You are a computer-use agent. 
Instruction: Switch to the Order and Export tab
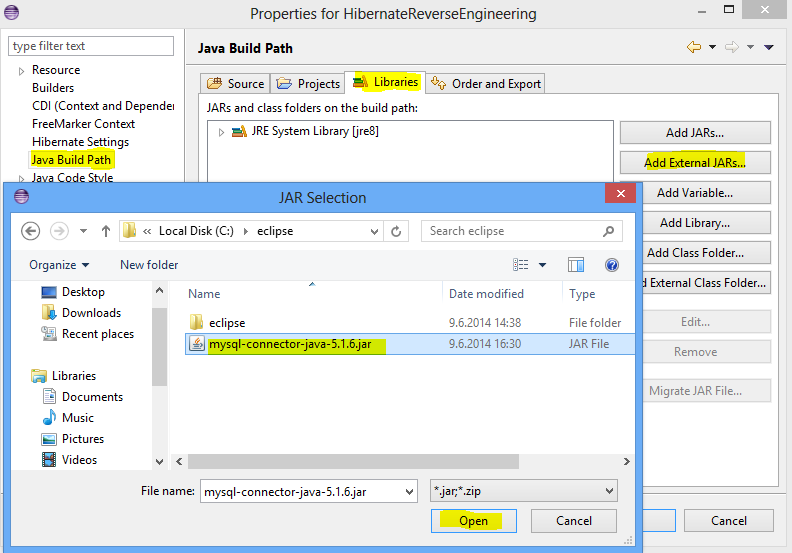(486, 84)
